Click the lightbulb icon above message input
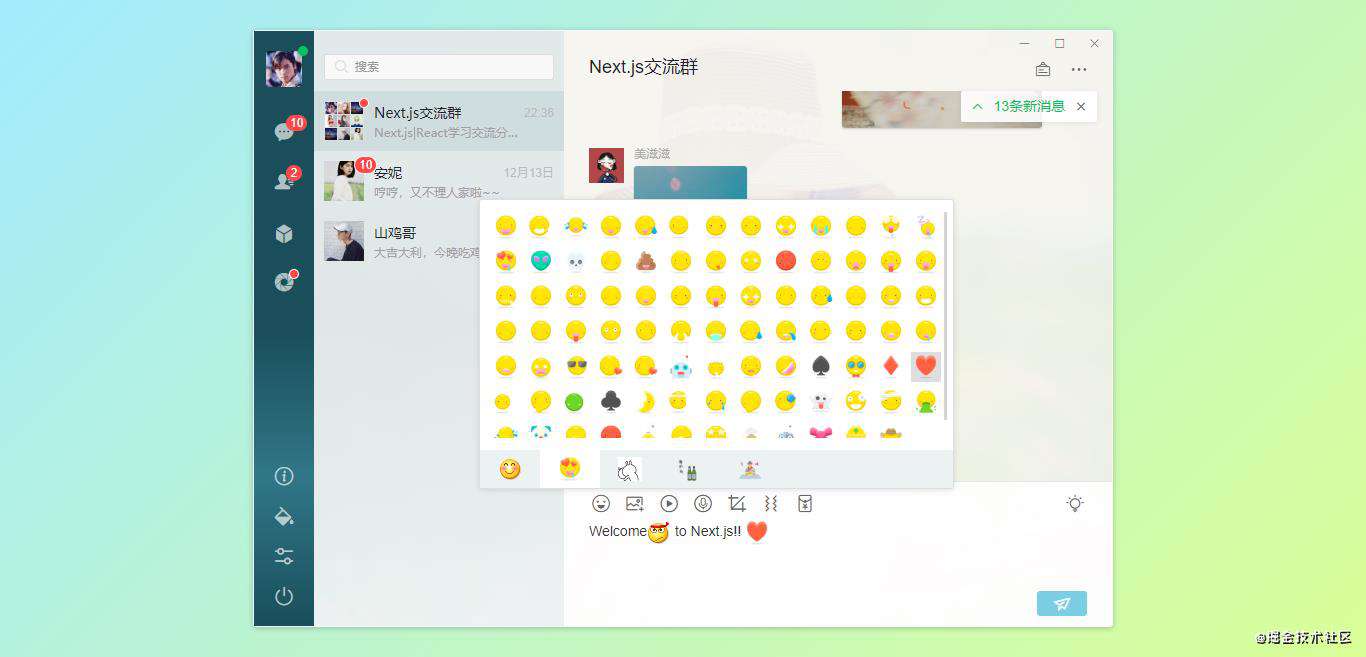 click(x=1075, y=504)
